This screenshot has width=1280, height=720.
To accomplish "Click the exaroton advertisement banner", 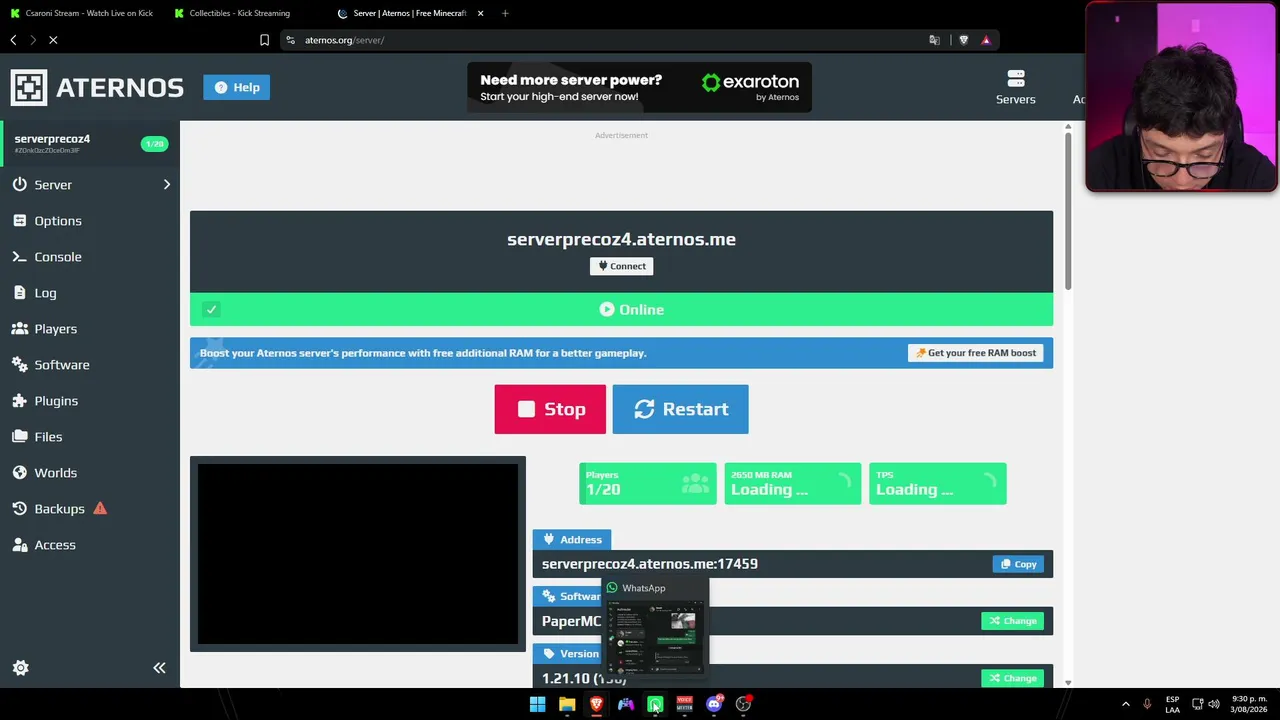I will [x=639, y=87].
